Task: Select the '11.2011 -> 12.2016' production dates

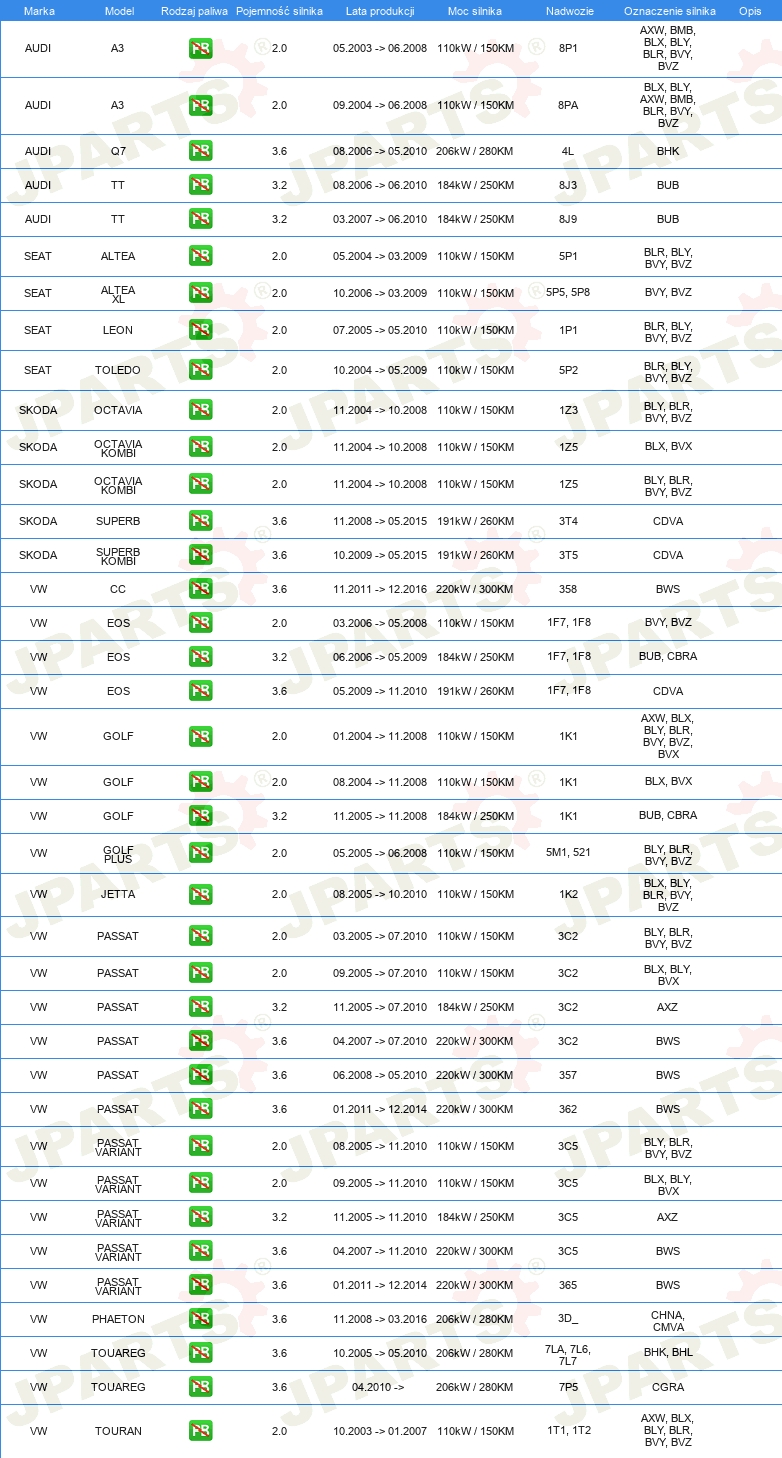Action: [380, 589]
